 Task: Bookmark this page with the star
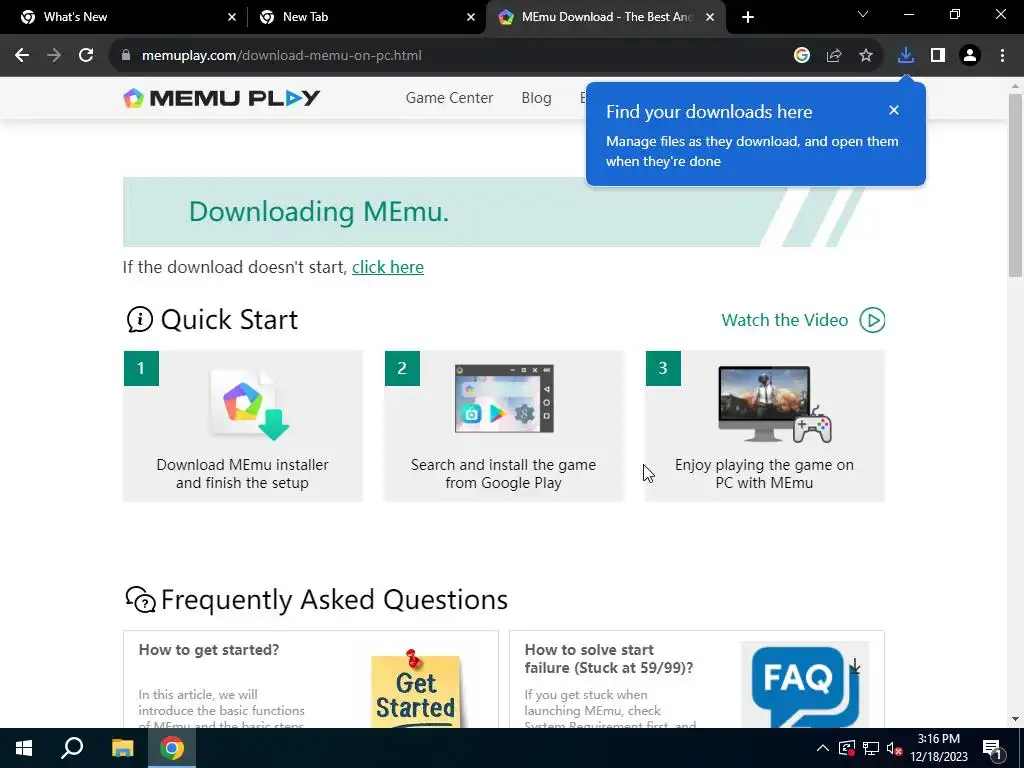point(866,56)
